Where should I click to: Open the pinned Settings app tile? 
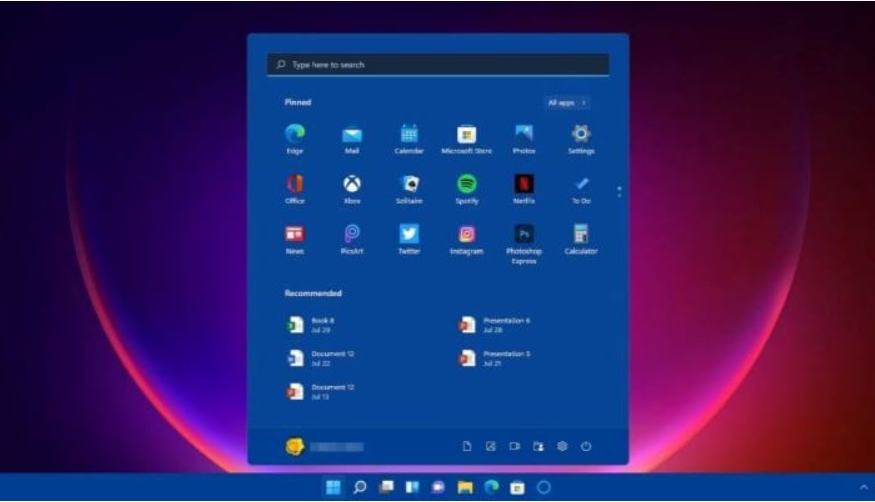click(x=581, y=139)
